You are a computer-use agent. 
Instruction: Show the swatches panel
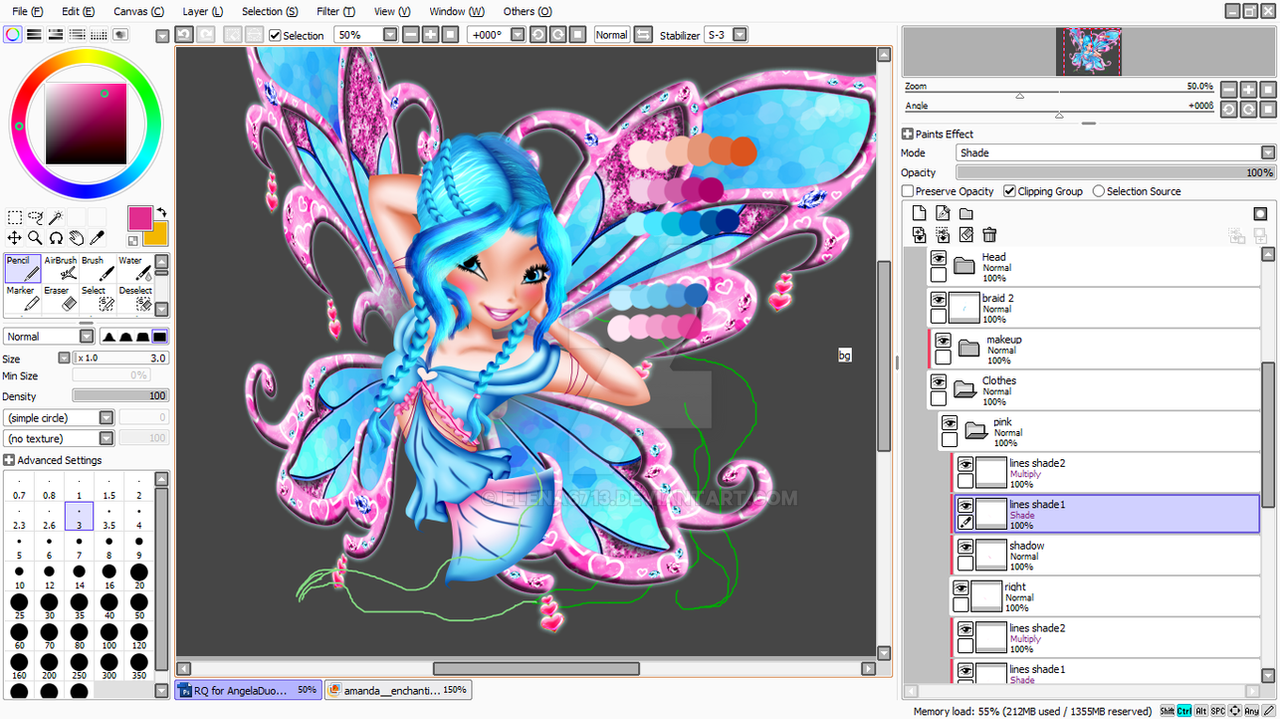[x=99, y=34]
